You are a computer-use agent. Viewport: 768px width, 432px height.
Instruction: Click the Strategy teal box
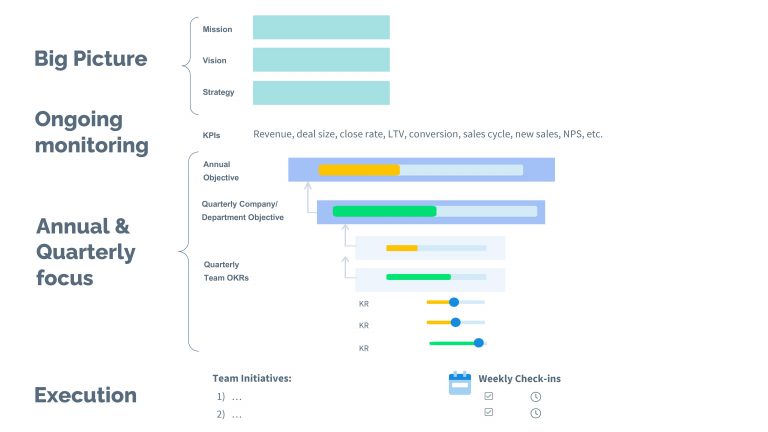pos(321,92)
